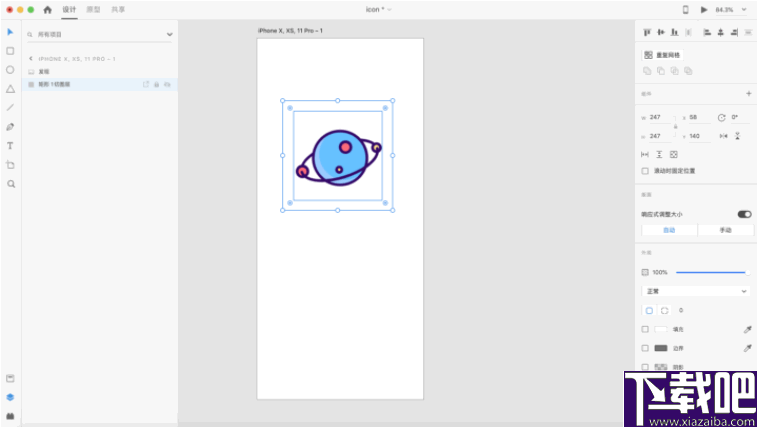This screenshot has height=427, width=759.
Task: Click the Repeat Grid button
Action: tap(662, 55)
